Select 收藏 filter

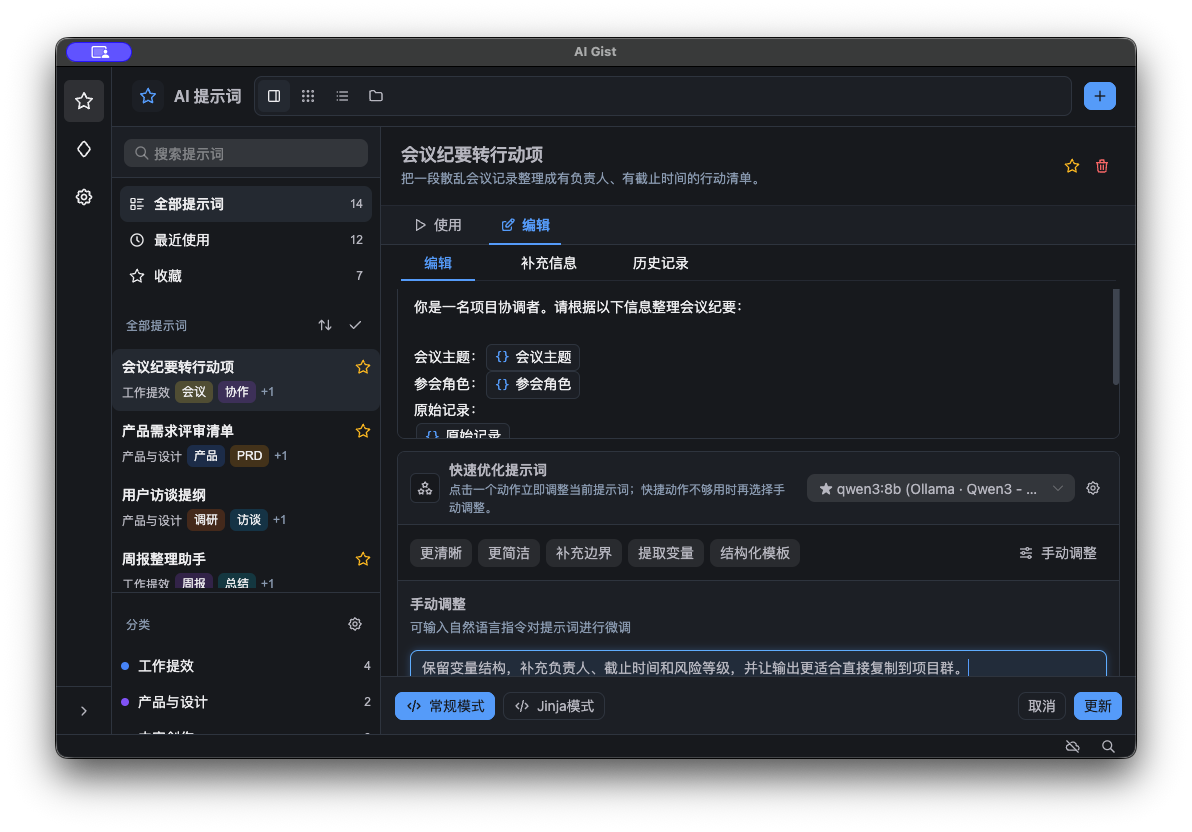point(246,275)
